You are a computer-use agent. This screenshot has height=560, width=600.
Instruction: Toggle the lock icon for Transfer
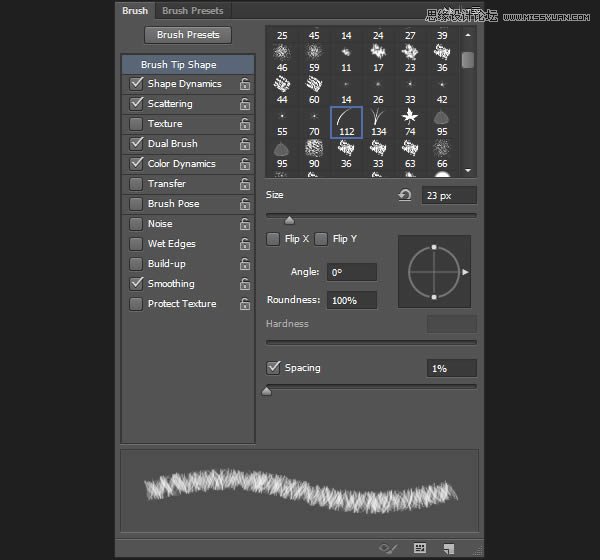point(245,184)
